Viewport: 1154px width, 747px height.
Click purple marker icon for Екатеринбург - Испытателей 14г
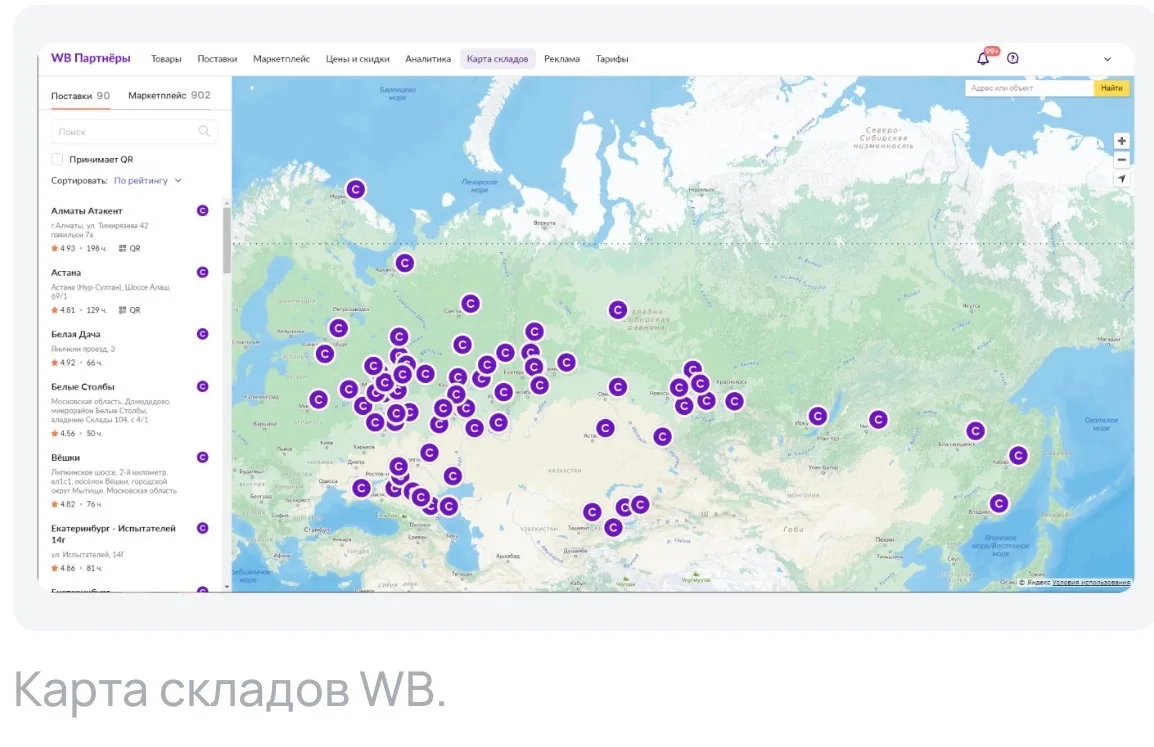(x=202, y=528)
